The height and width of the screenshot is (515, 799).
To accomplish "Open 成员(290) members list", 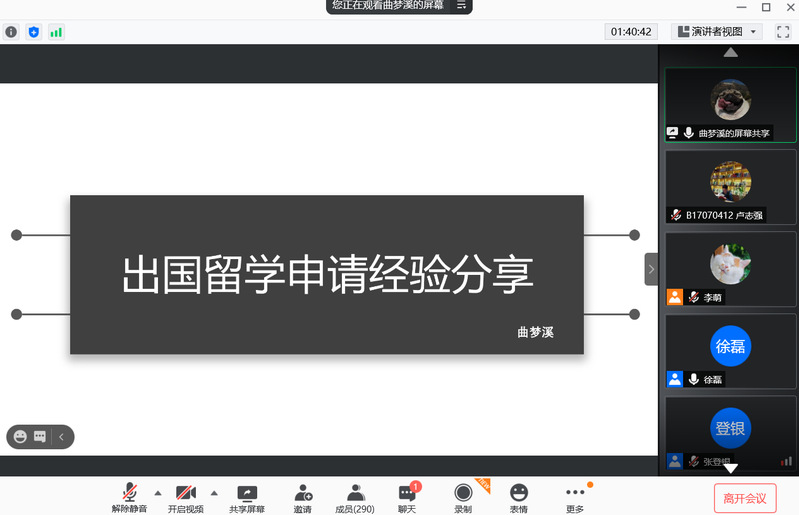I will (x=355, y=497).
